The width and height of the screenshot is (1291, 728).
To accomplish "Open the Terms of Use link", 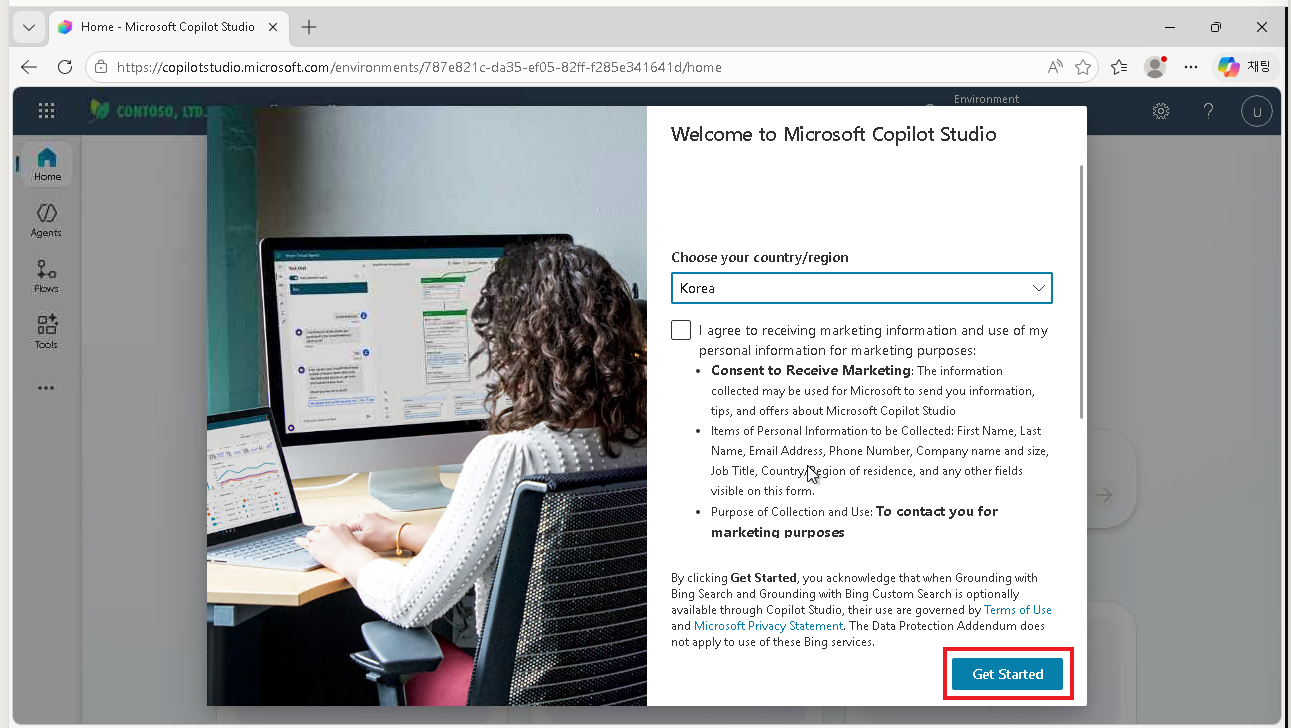I will click(1018, 610).
